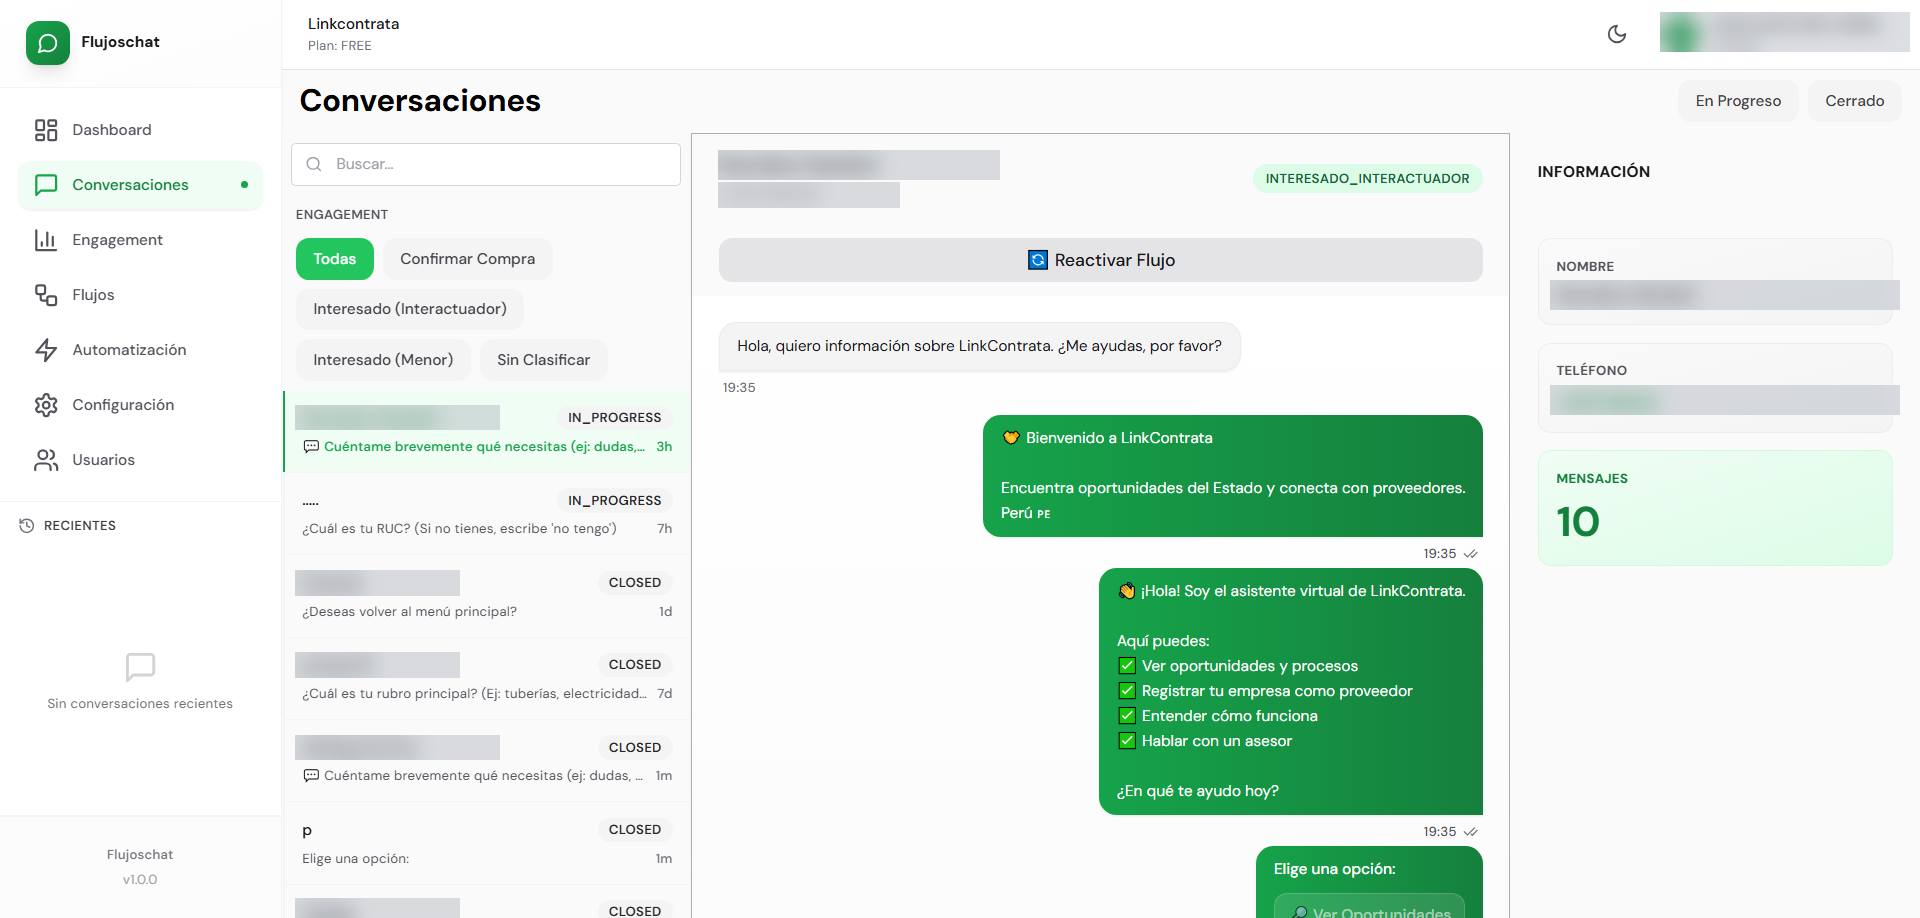Viewport: 1920px width, 918px height.
Task: Go to Usuarios page
Action: point(140,460)
